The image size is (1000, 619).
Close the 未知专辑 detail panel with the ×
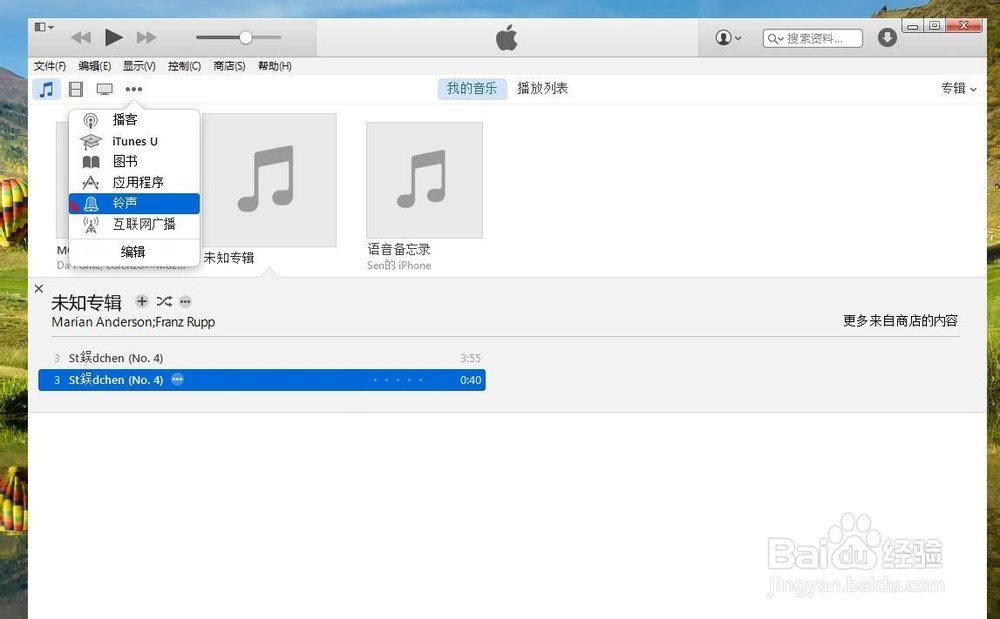click(39, 288)
